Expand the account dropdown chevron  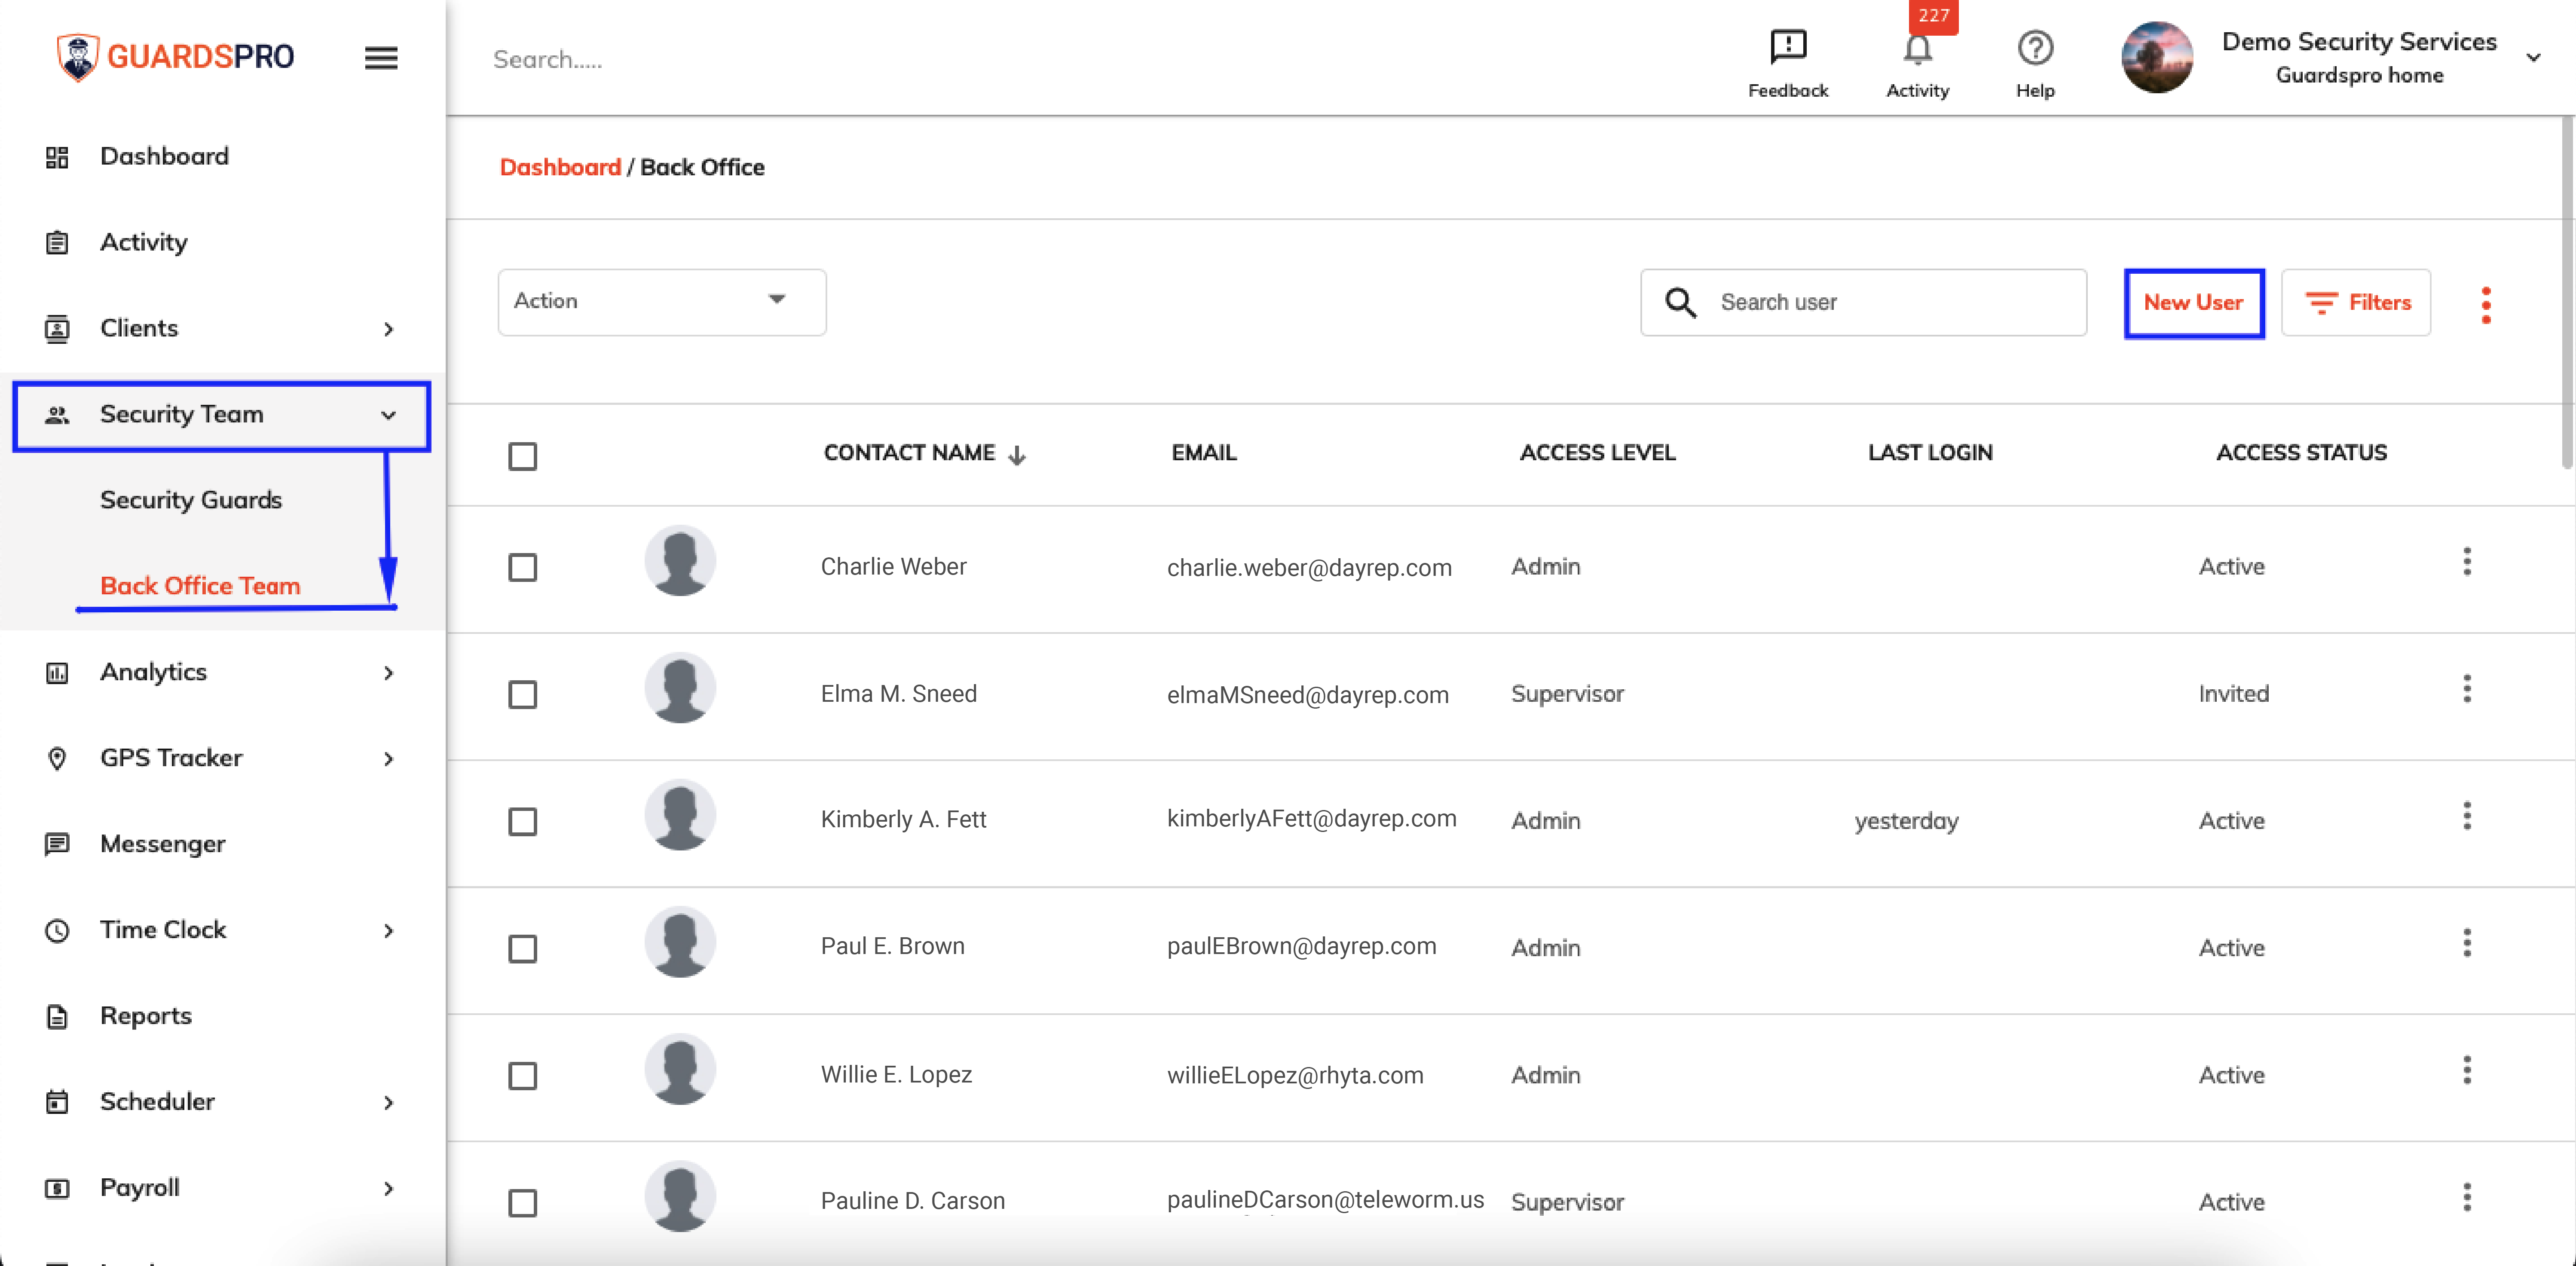click(2532, 57)
